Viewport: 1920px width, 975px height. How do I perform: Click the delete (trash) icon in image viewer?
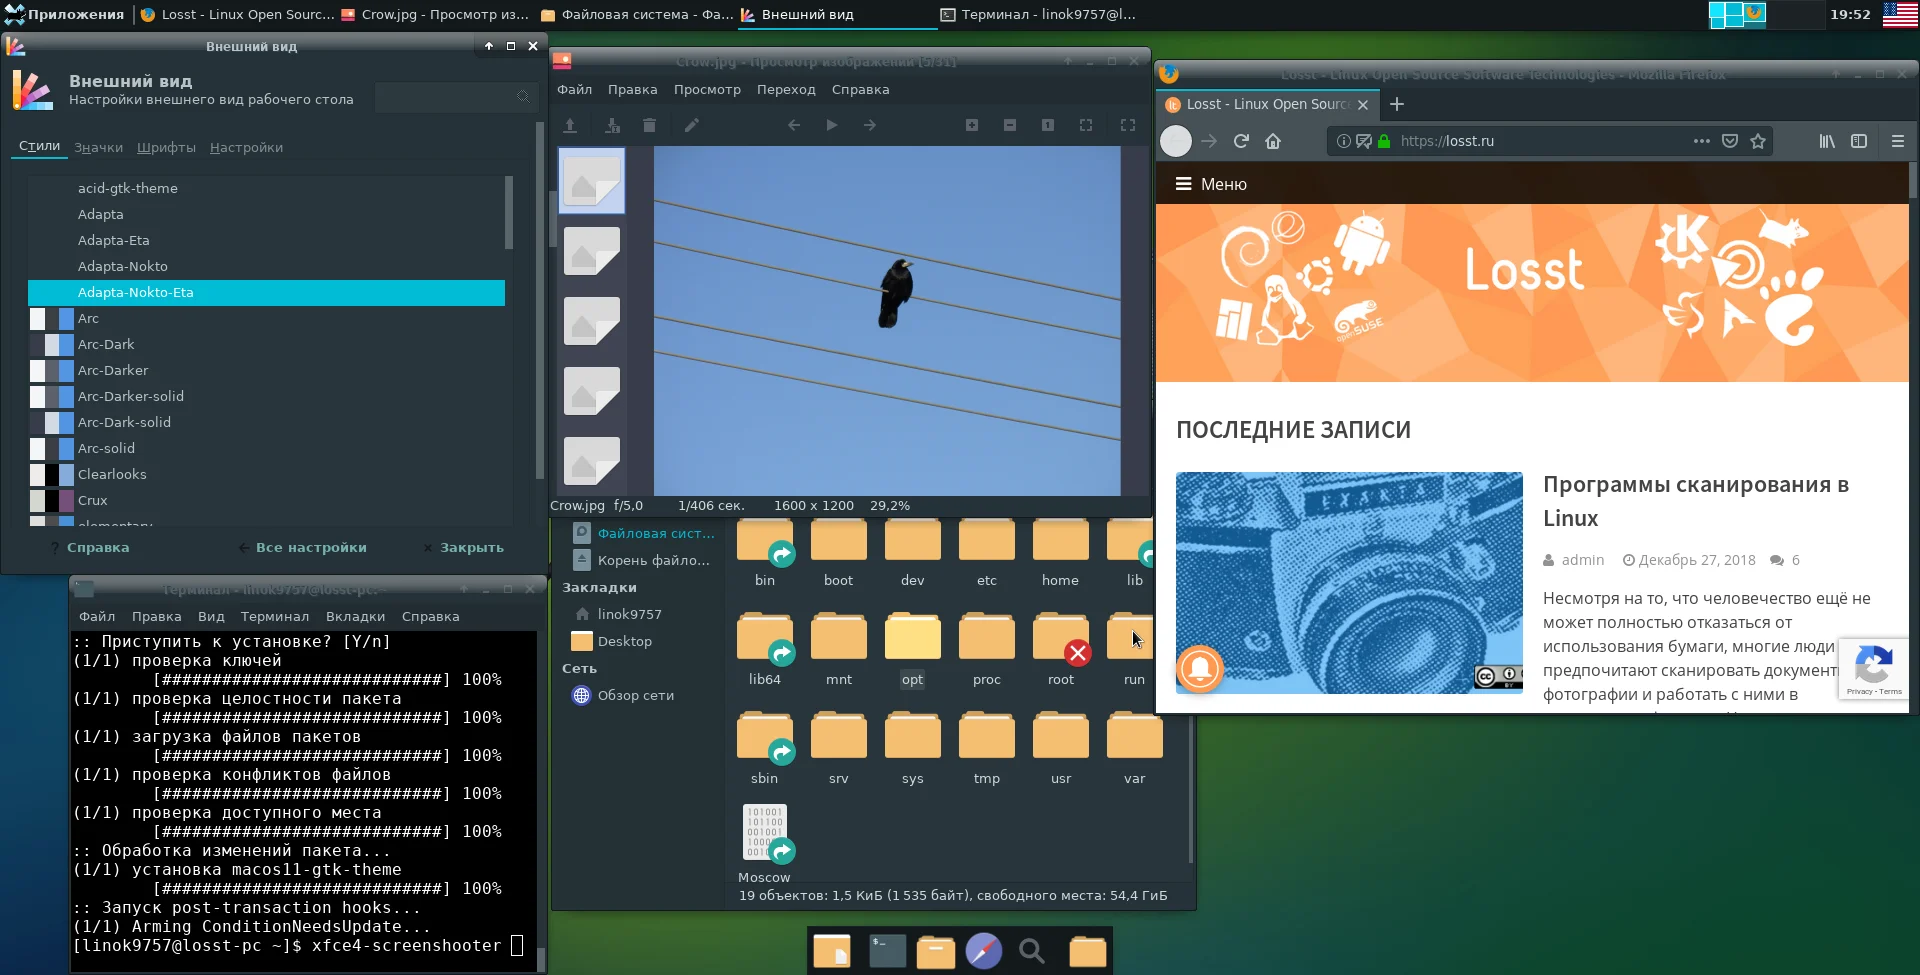649,125
